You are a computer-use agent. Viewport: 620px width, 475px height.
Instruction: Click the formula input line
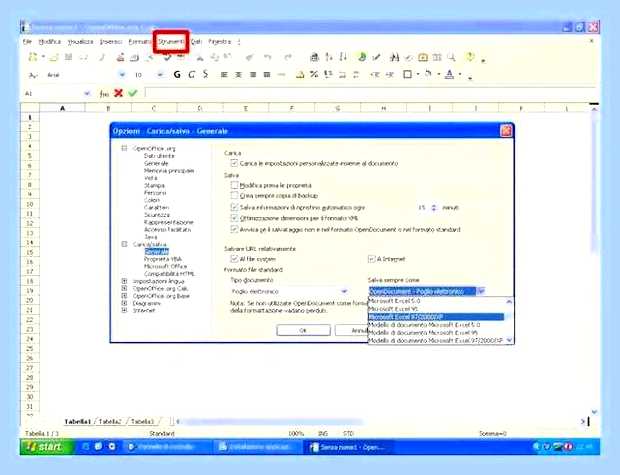(x=370, y=93)
